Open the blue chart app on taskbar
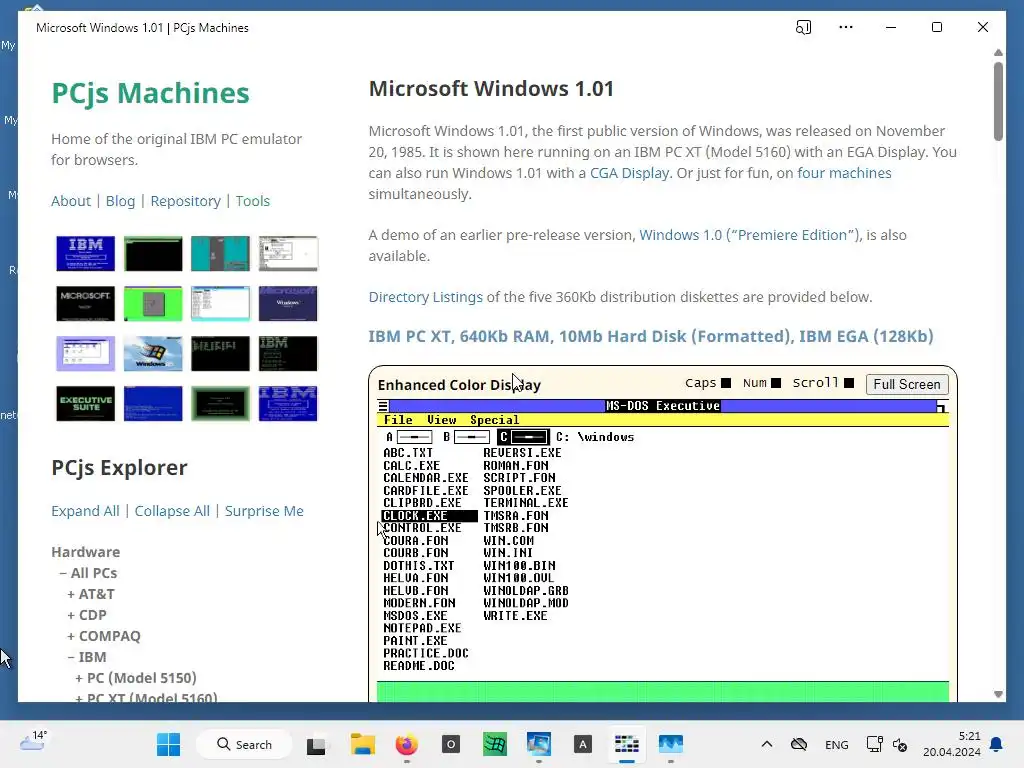Image resolution: width=1024 pixels, height=768 pixels. tap(671, 744)
